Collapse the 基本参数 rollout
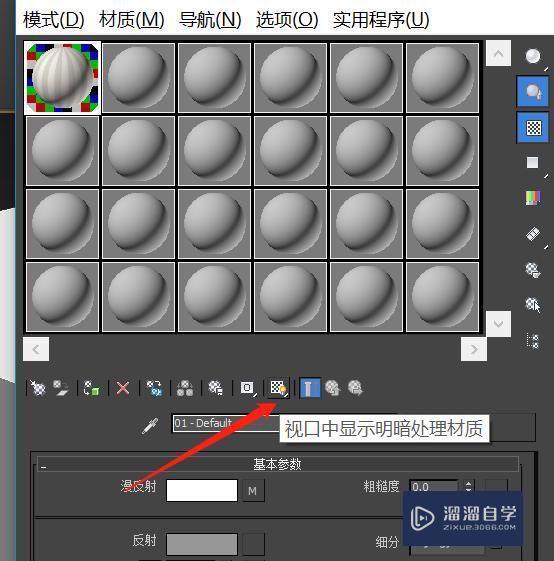Viewport: 554px width, 561px height. pos(277,464)
